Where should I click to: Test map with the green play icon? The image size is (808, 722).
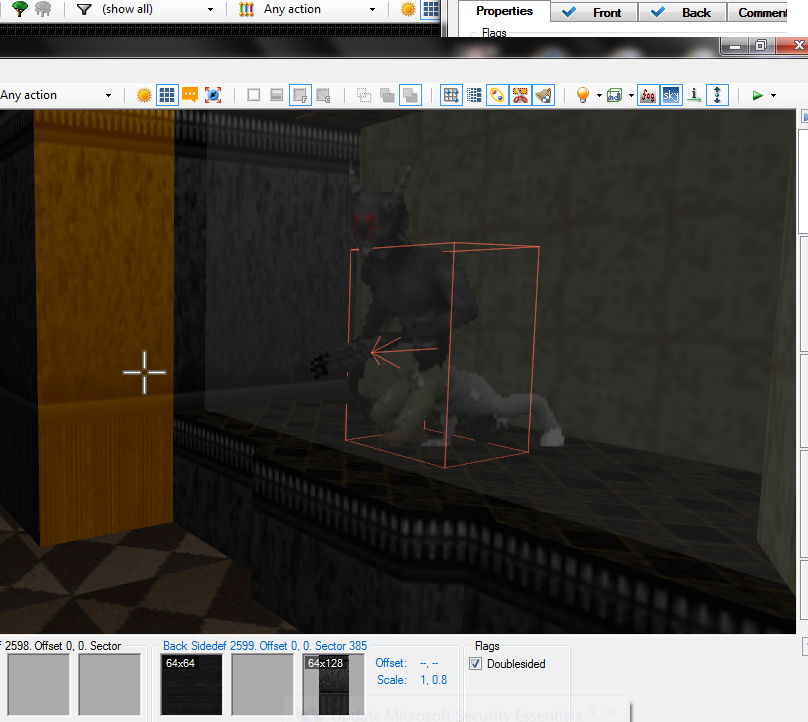(758, 95)
